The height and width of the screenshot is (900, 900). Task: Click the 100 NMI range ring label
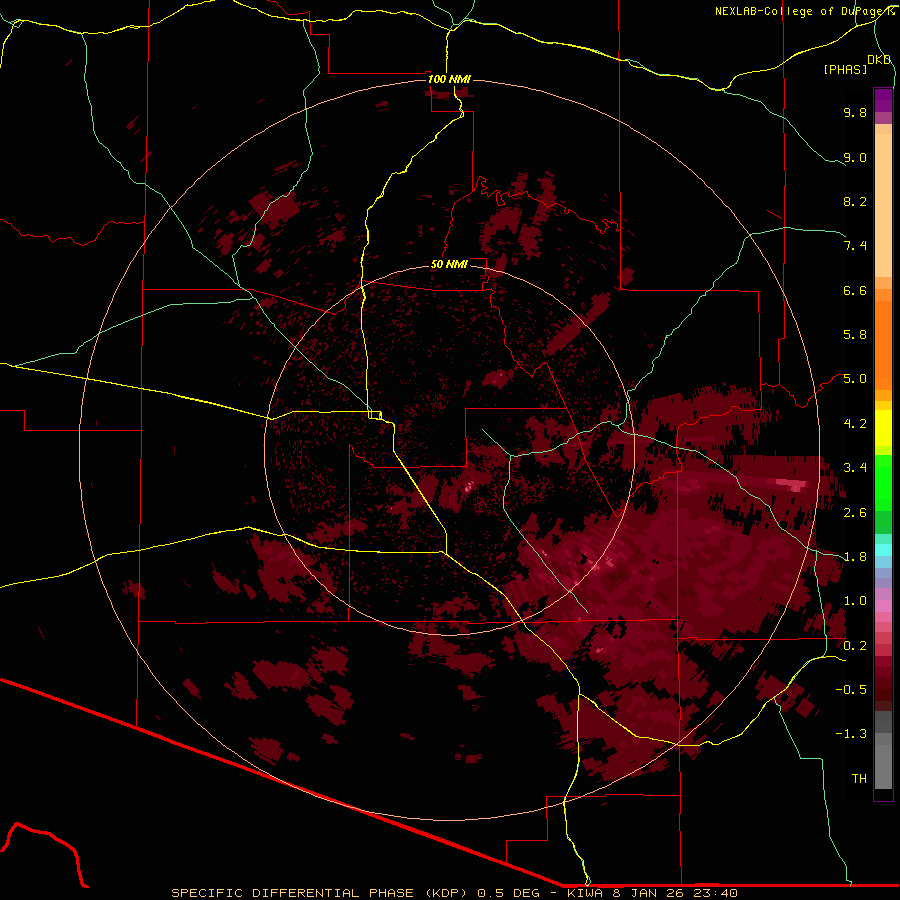click(449, 79)
